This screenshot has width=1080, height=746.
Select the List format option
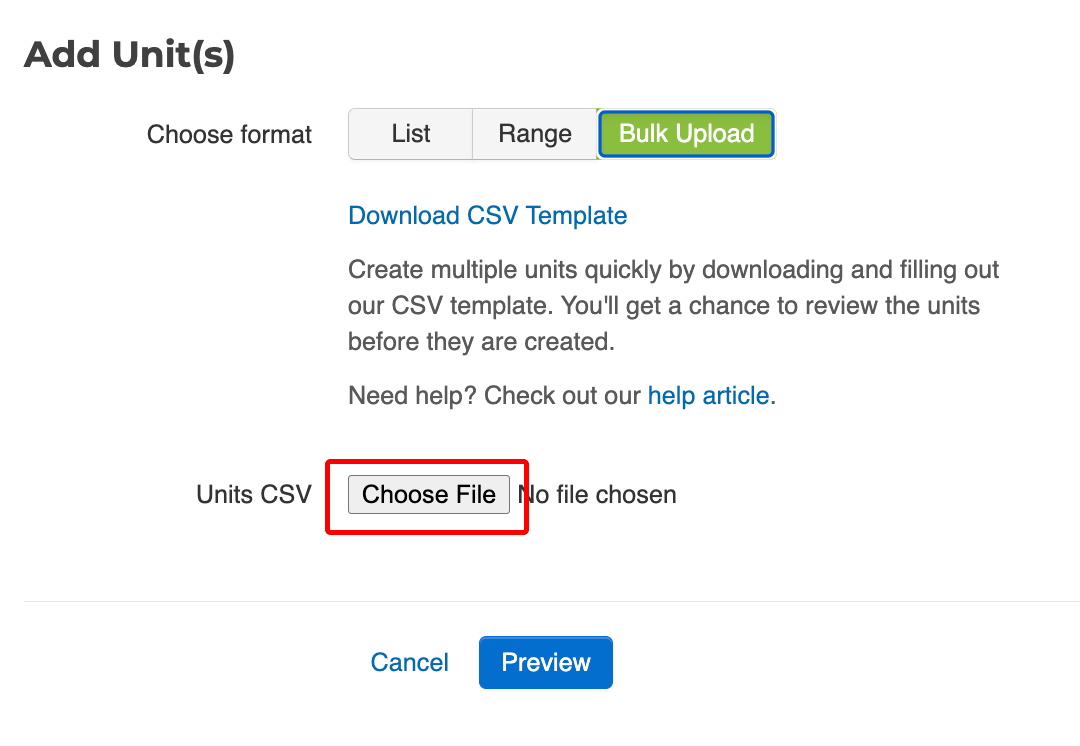[411, 134]
